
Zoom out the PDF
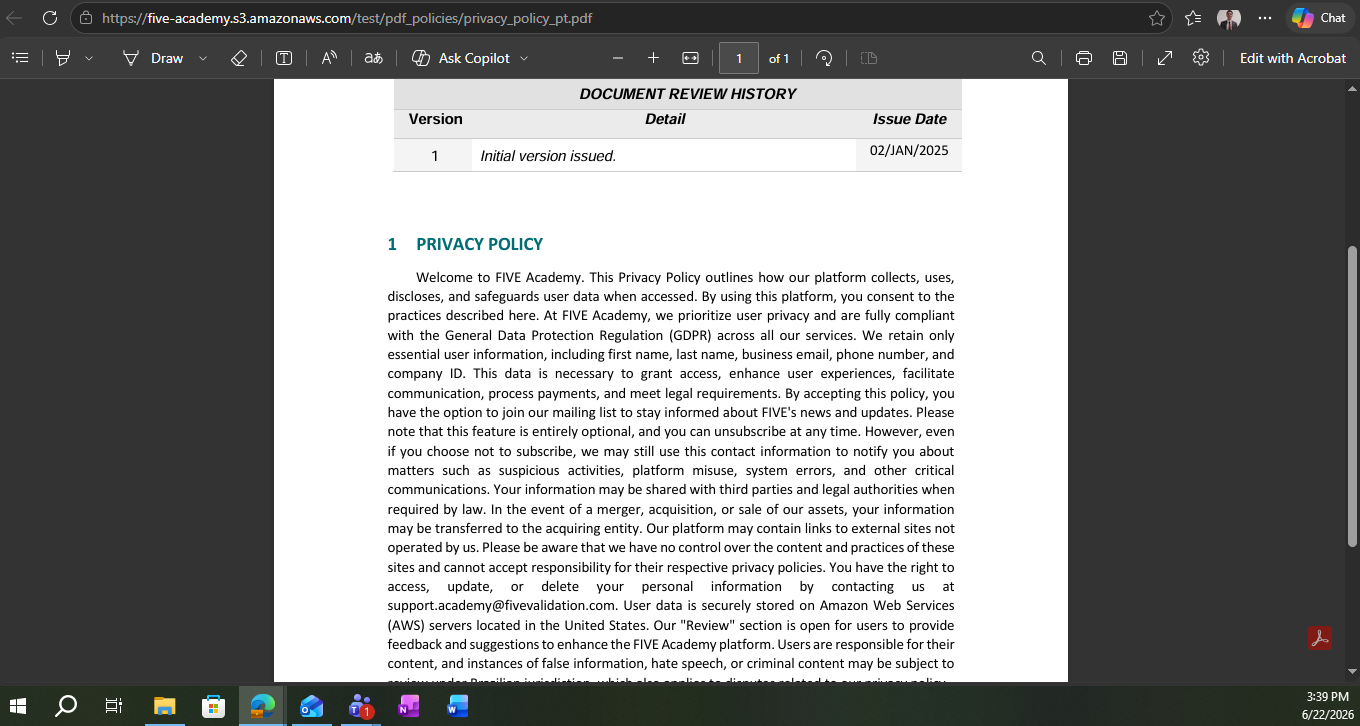pyautogui.click(x=618, y=58)
